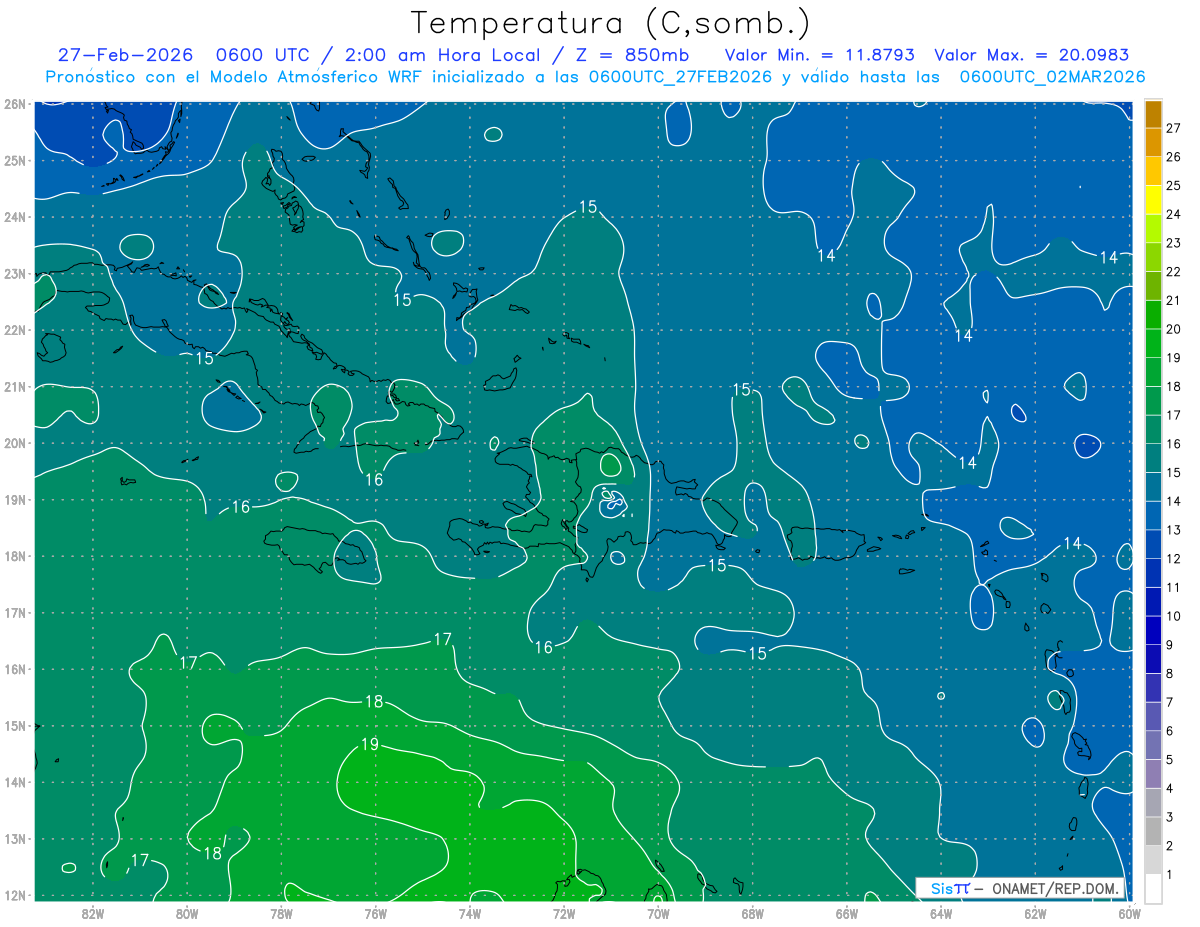Click the '64W' longitude axis label
The image size is (1200, 927).
(941, 913)
